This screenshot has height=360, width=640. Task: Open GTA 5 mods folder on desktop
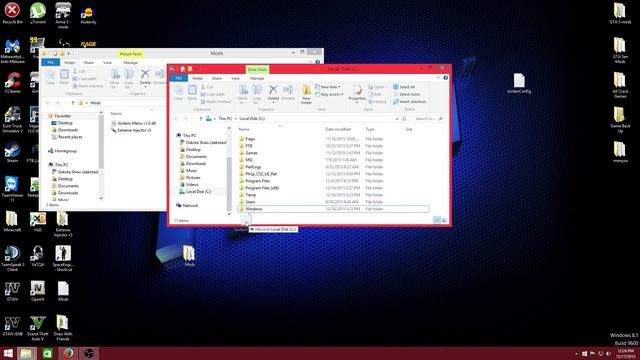(620, 13)
